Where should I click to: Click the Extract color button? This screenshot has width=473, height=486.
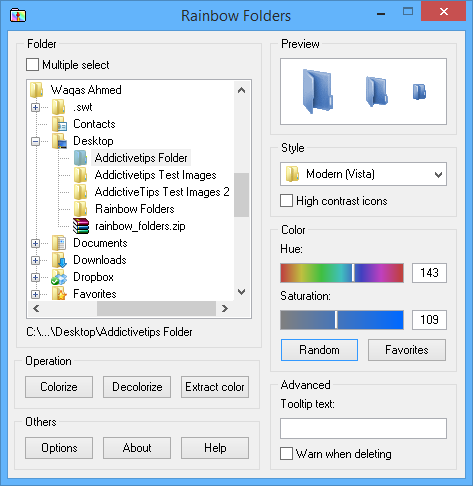(215, 387)
